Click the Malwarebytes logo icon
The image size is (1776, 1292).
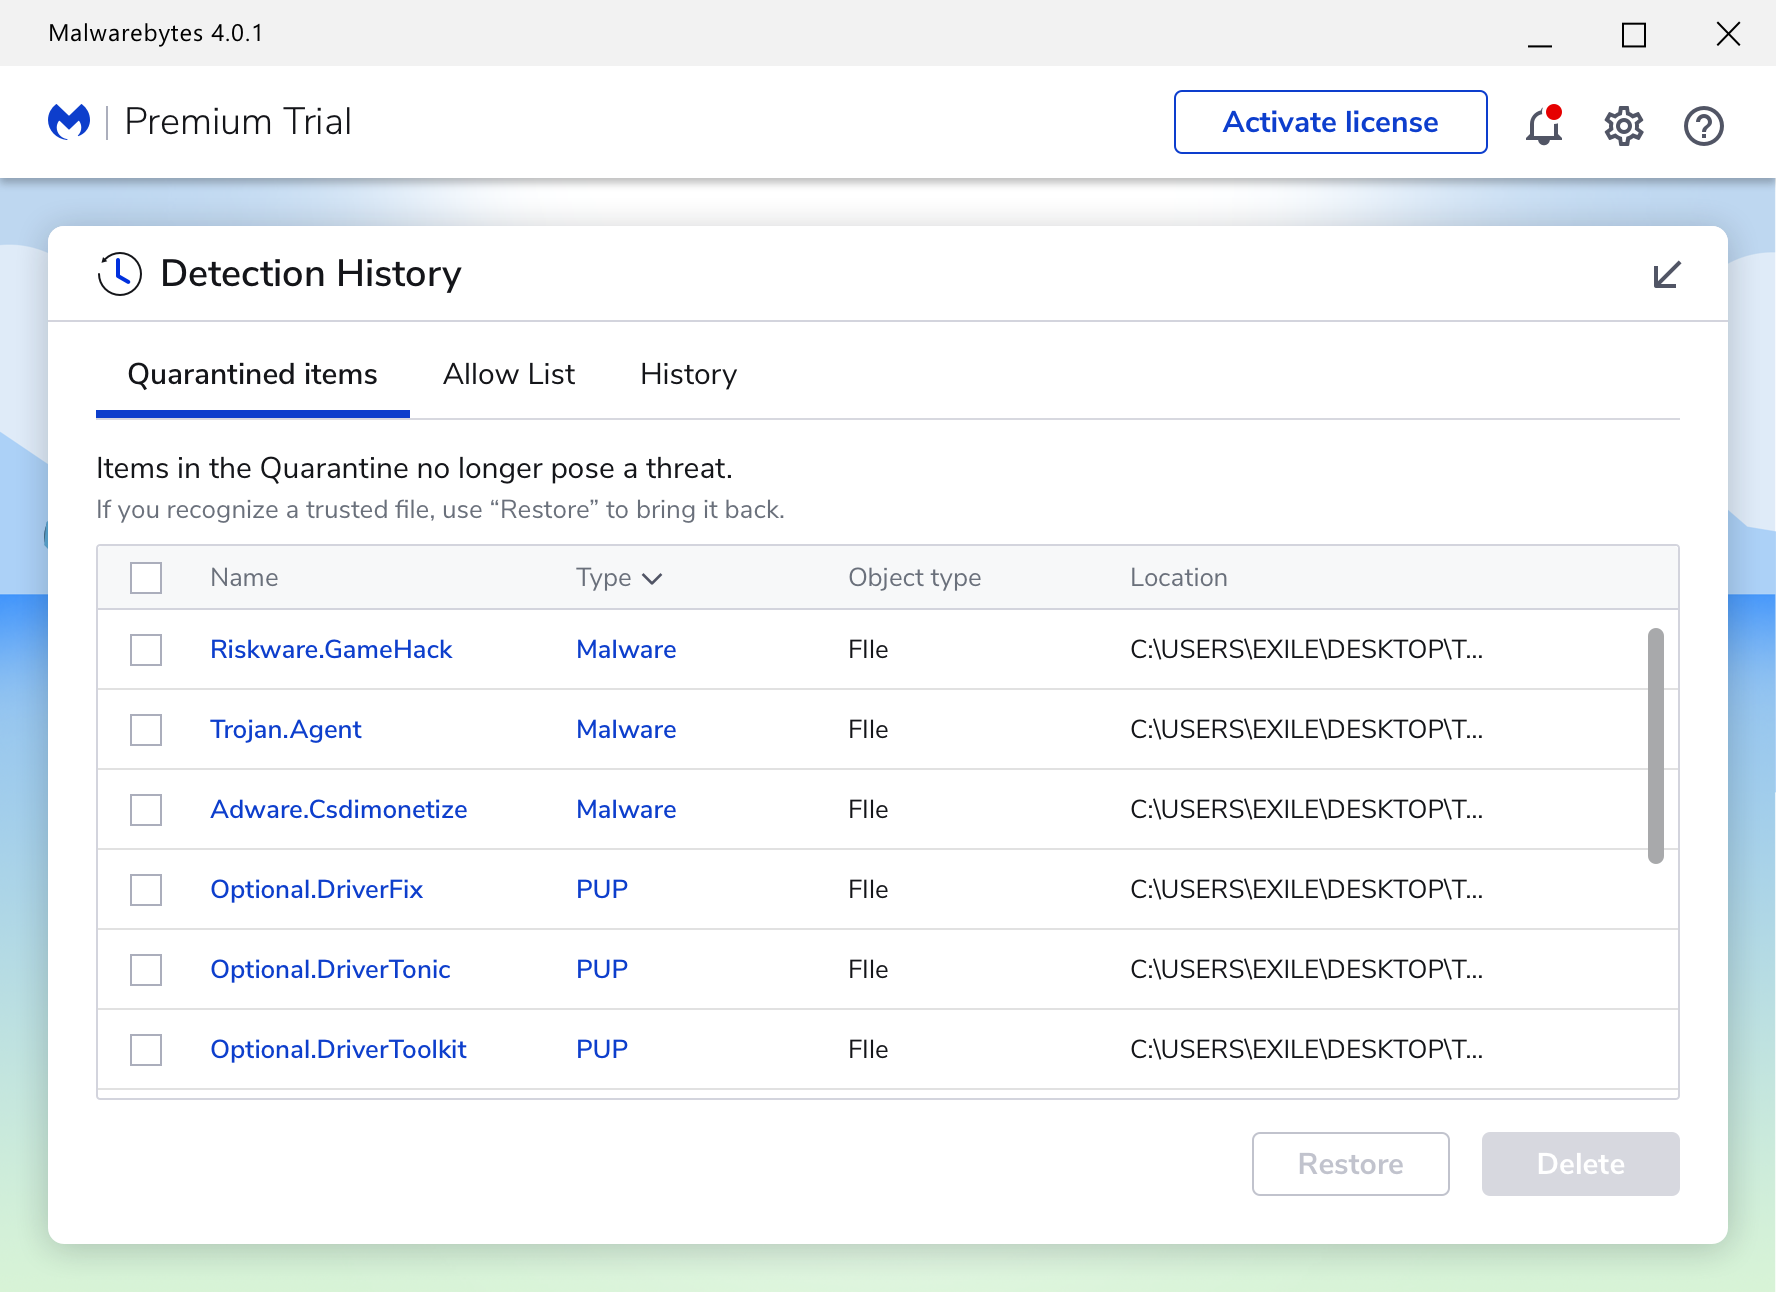pyautogui.click(x=69, y=122)
